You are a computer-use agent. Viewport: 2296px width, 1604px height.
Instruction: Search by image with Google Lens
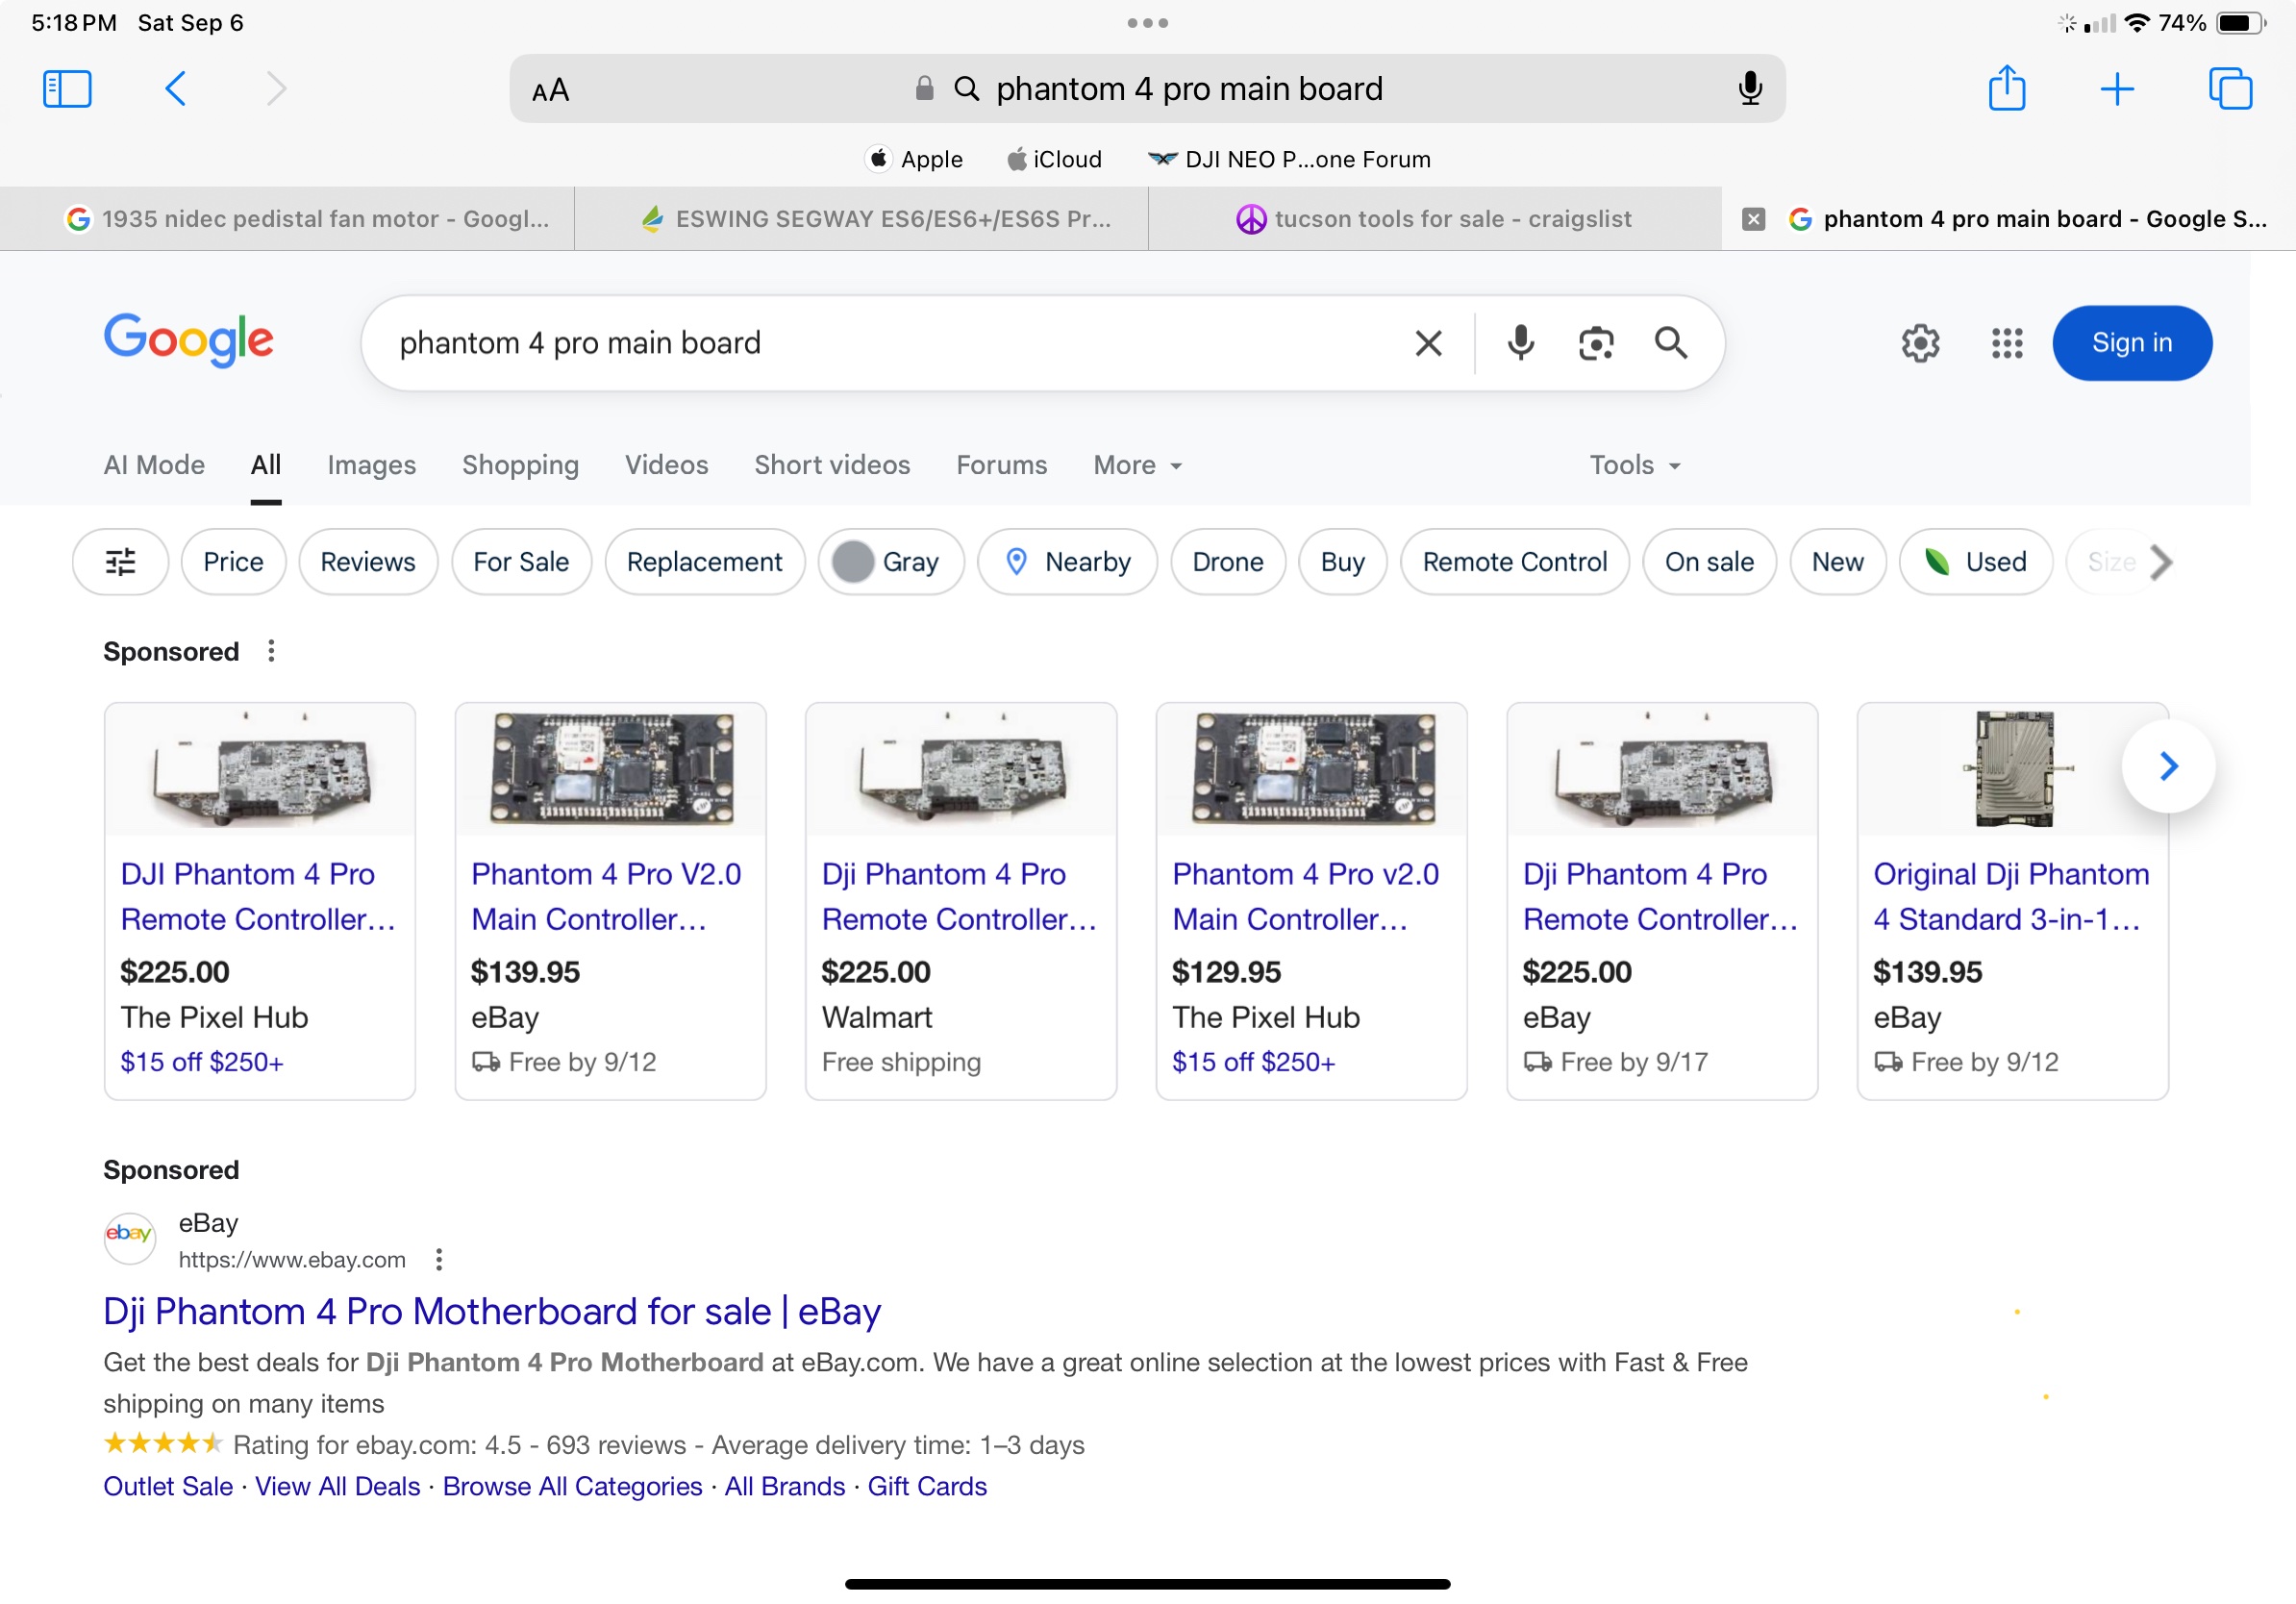coord(1596,343)
